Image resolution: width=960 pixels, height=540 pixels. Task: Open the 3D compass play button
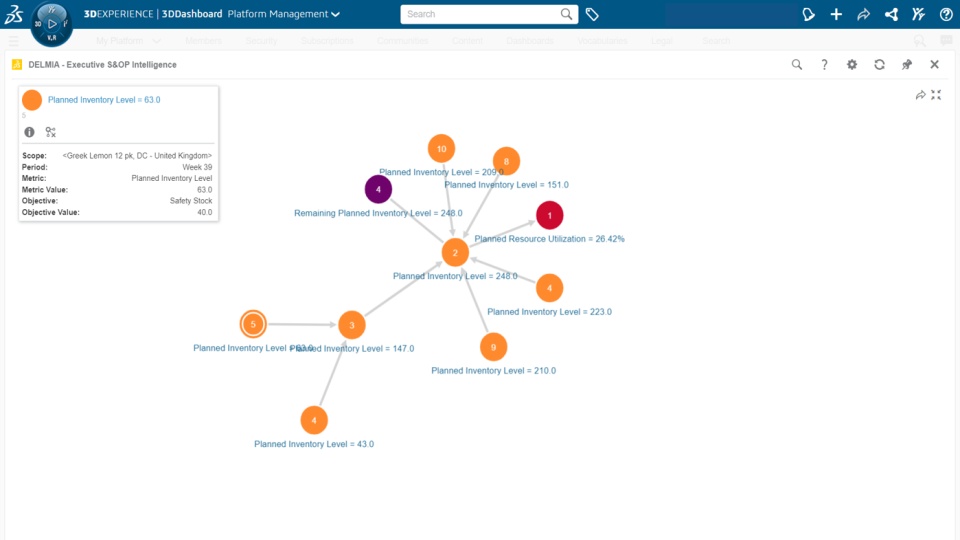(52, 24)
